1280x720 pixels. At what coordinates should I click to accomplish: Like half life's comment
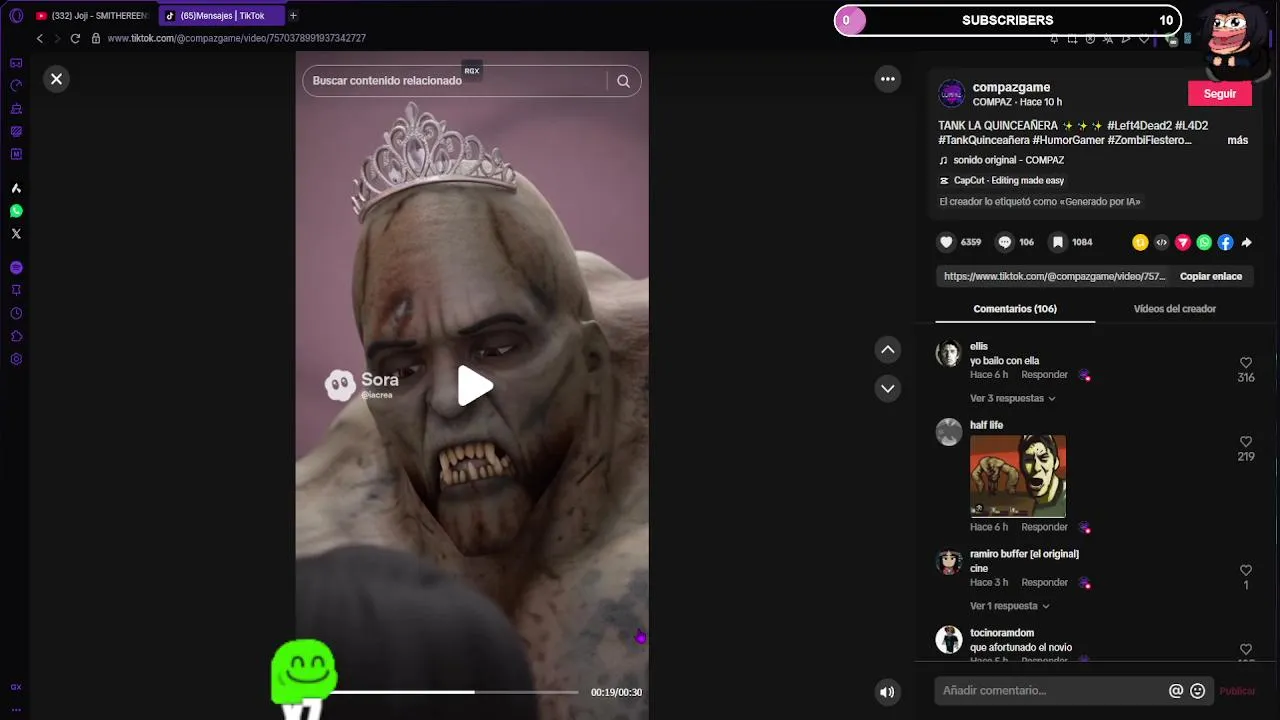coord(1246,442)
